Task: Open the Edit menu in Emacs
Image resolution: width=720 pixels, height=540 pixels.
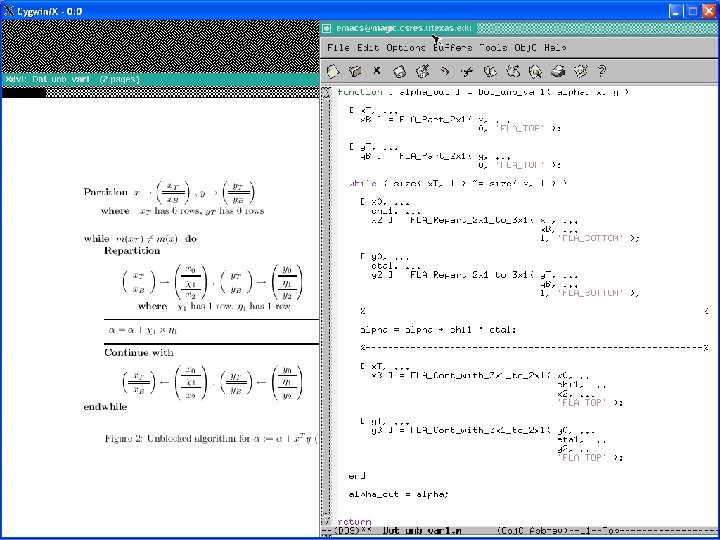Action: (x=368, y=48)
